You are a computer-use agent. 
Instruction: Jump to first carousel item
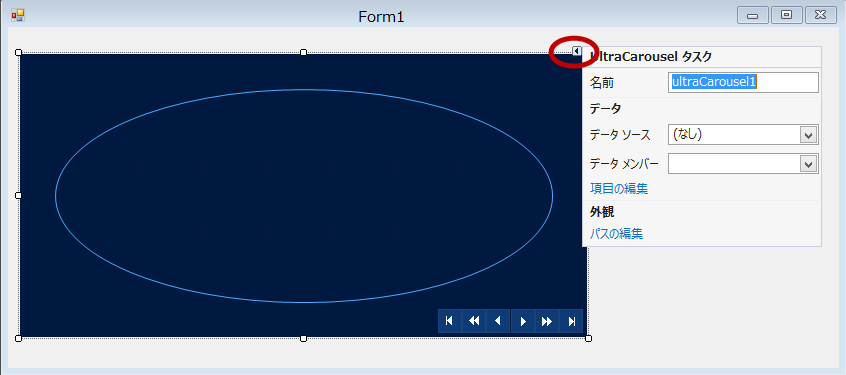point(449,321)
